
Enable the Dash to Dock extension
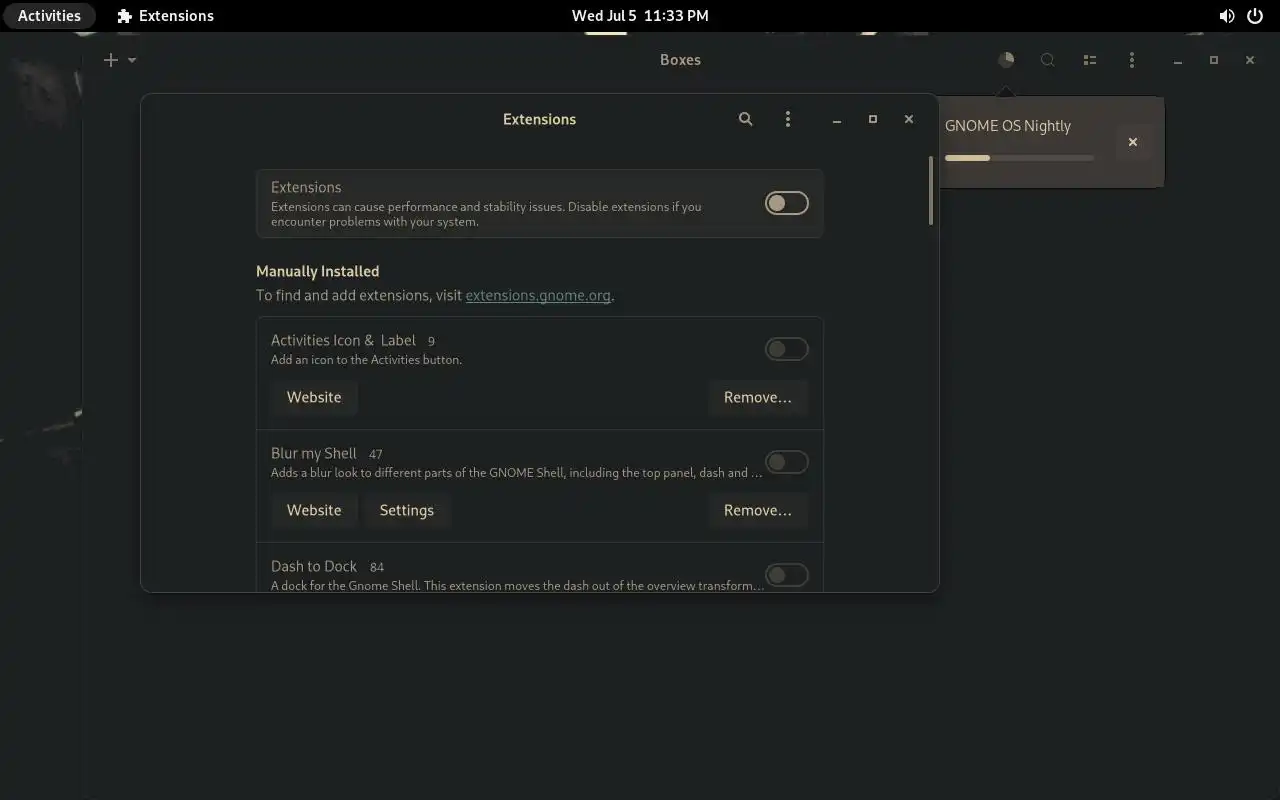pos(787,575)
